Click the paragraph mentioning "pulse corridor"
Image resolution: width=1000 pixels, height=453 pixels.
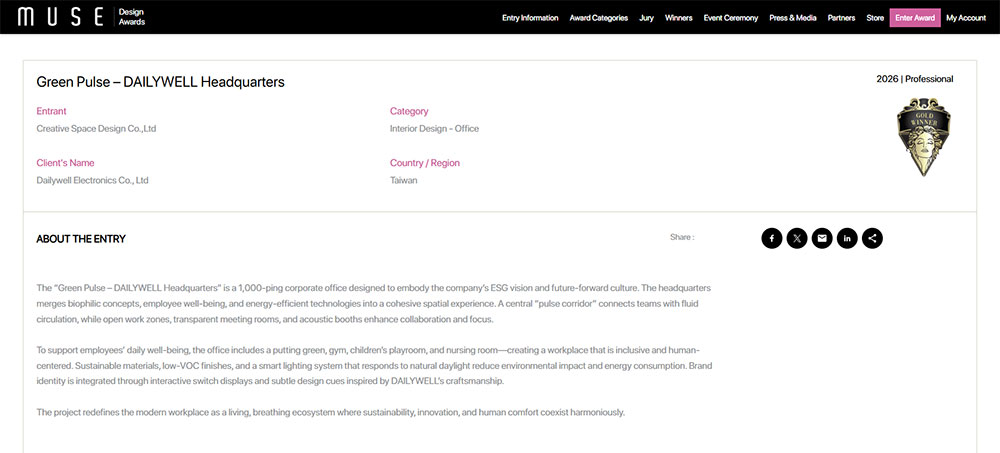[374, 304]
